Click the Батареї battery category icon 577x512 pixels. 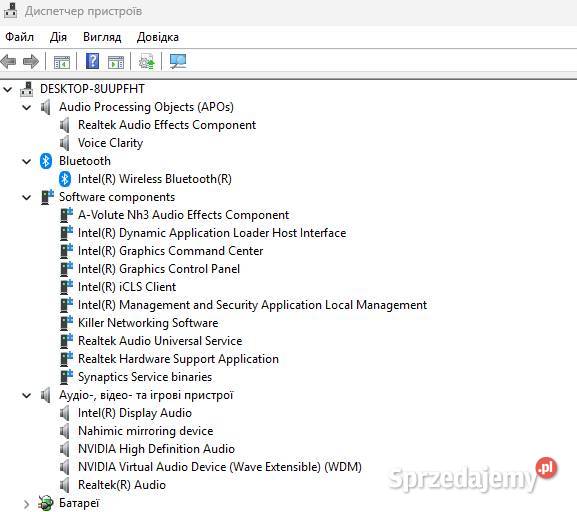click(x=46, y=503)
